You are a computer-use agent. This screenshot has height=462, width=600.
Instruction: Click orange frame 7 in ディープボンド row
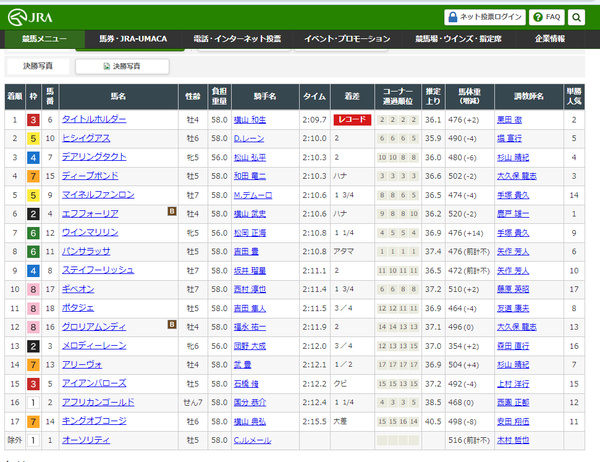click(x=33, y=176)
